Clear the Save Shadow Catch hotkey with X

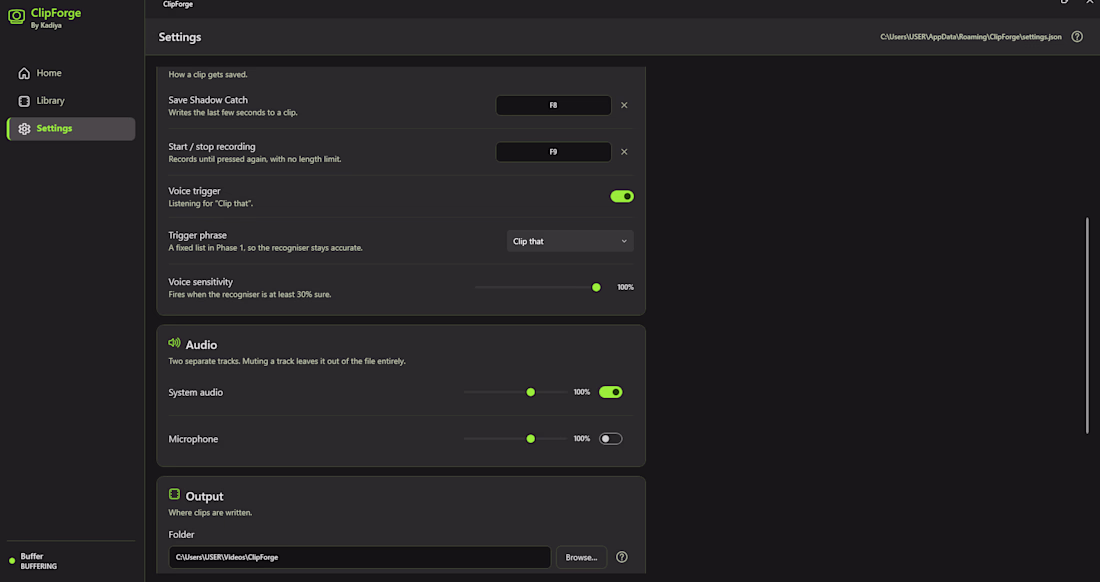click(624, 105)
